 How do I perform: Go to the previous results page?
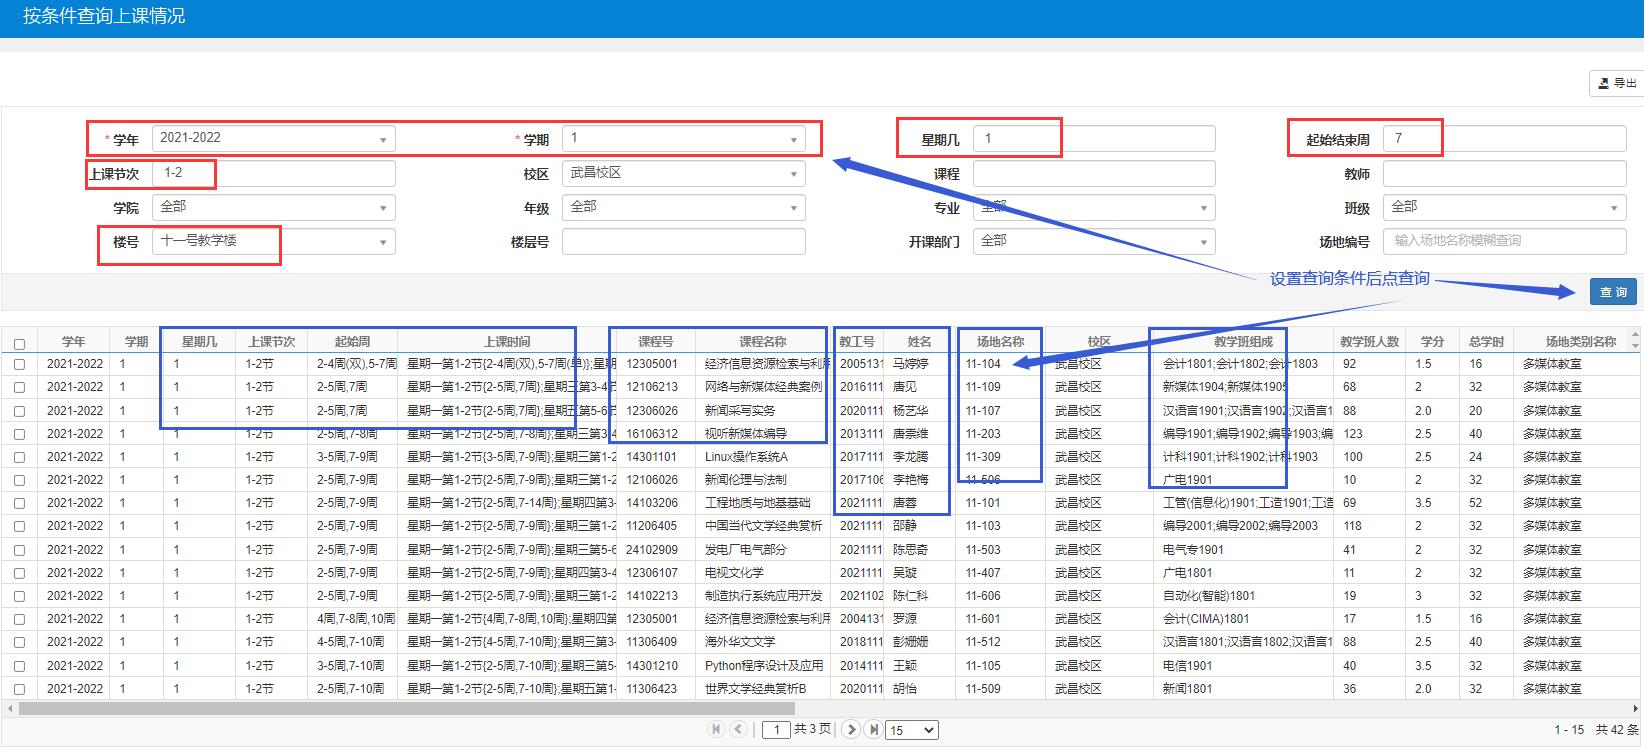coord(738,730)
